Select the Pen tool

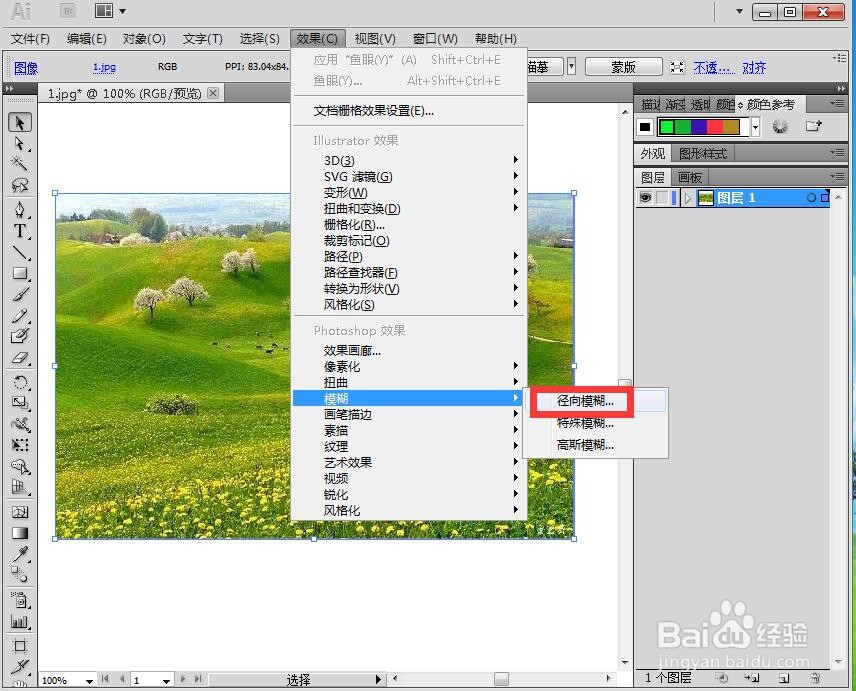[20, 210]
